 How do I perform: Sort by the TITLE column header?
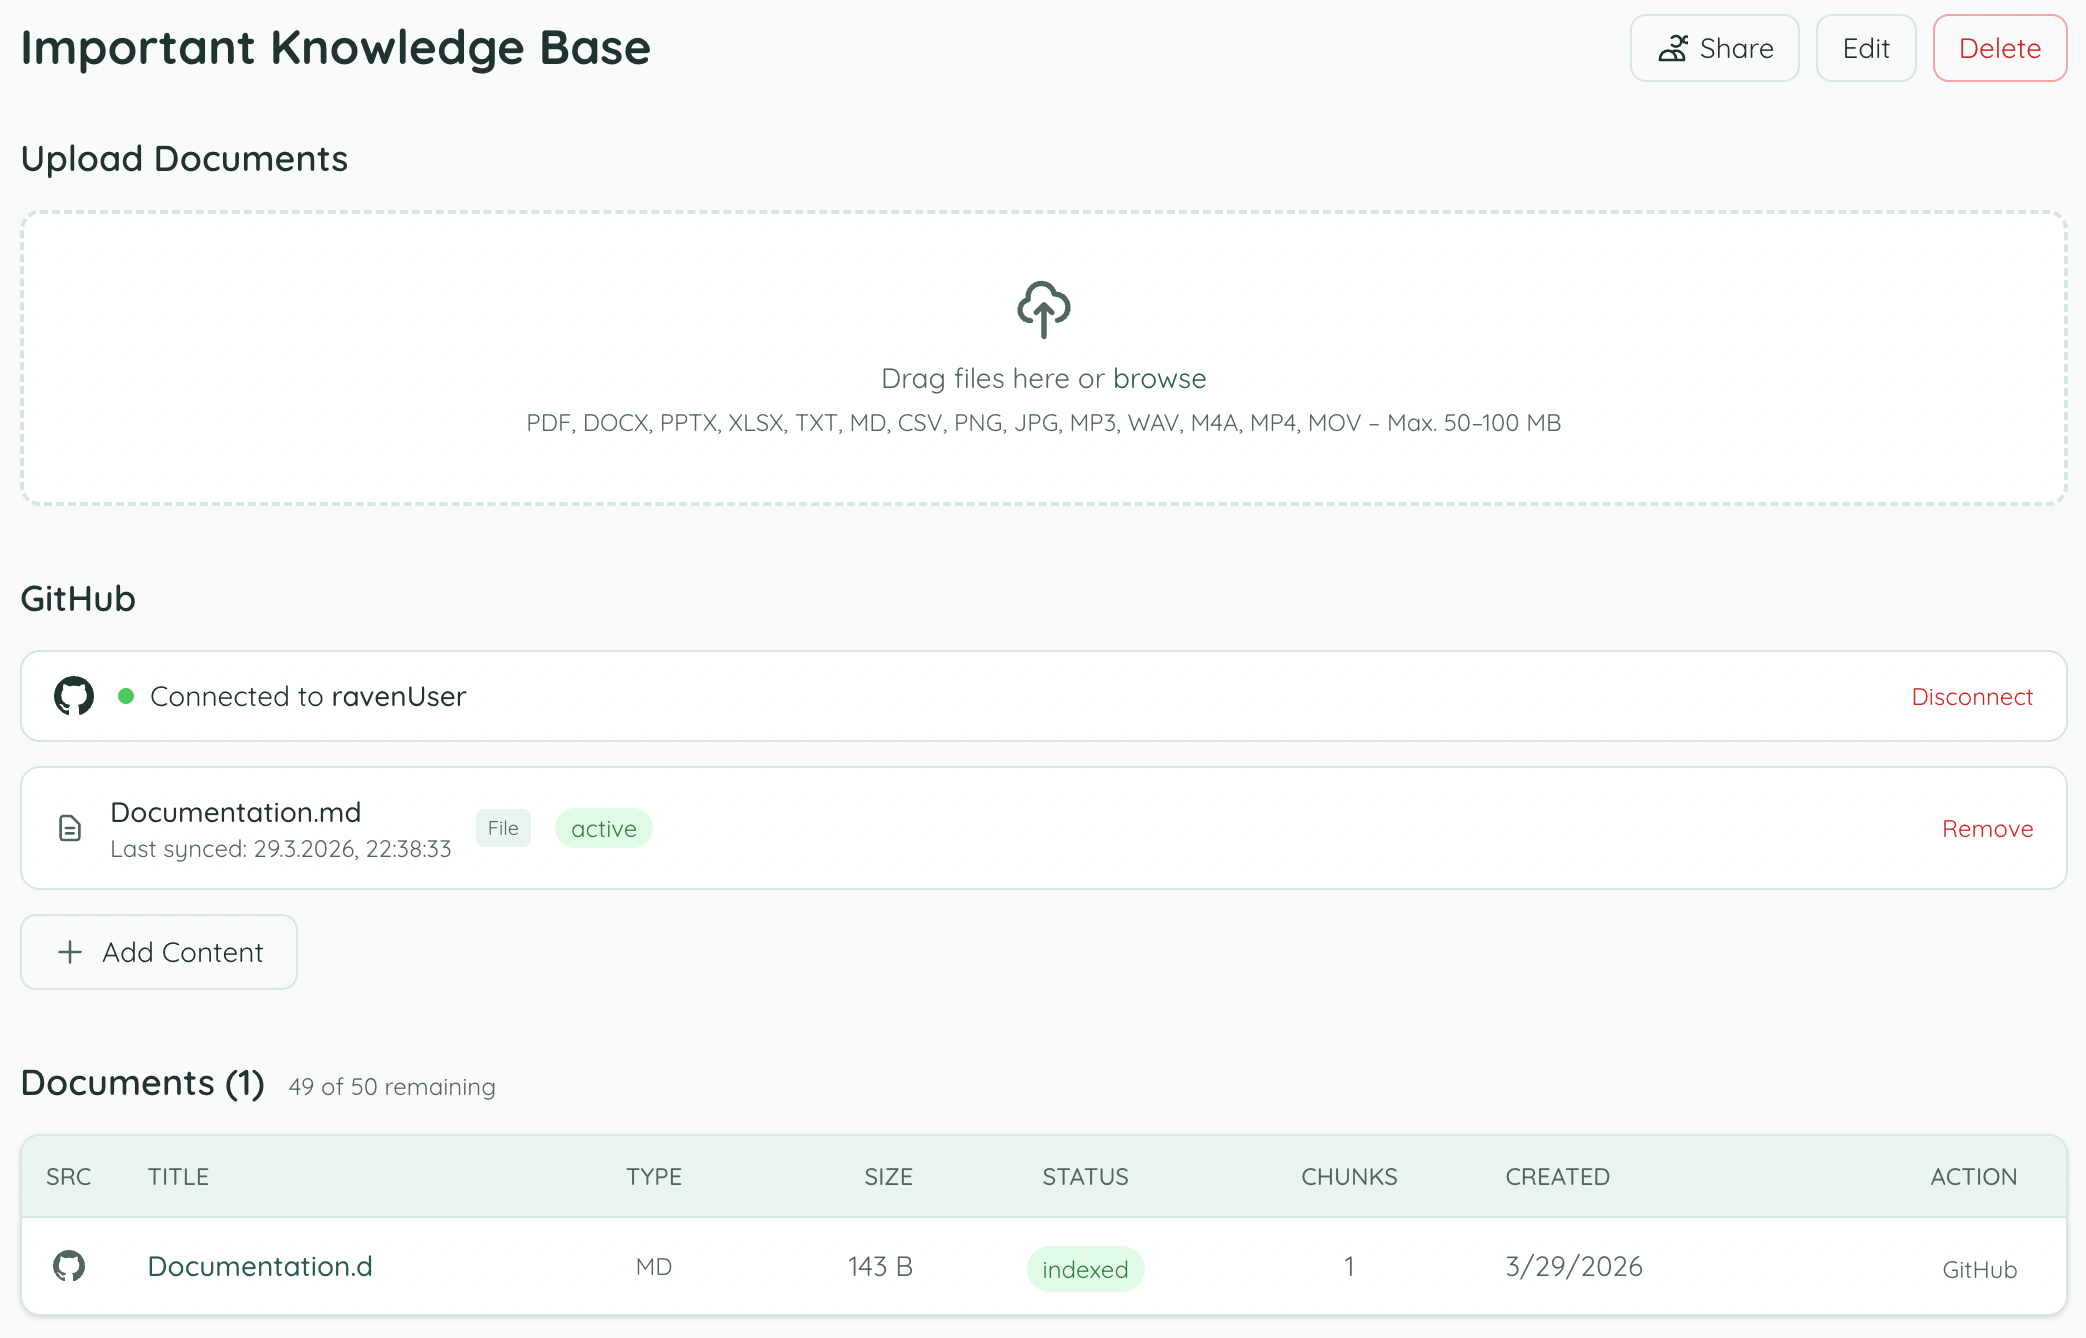[178, 1177]
